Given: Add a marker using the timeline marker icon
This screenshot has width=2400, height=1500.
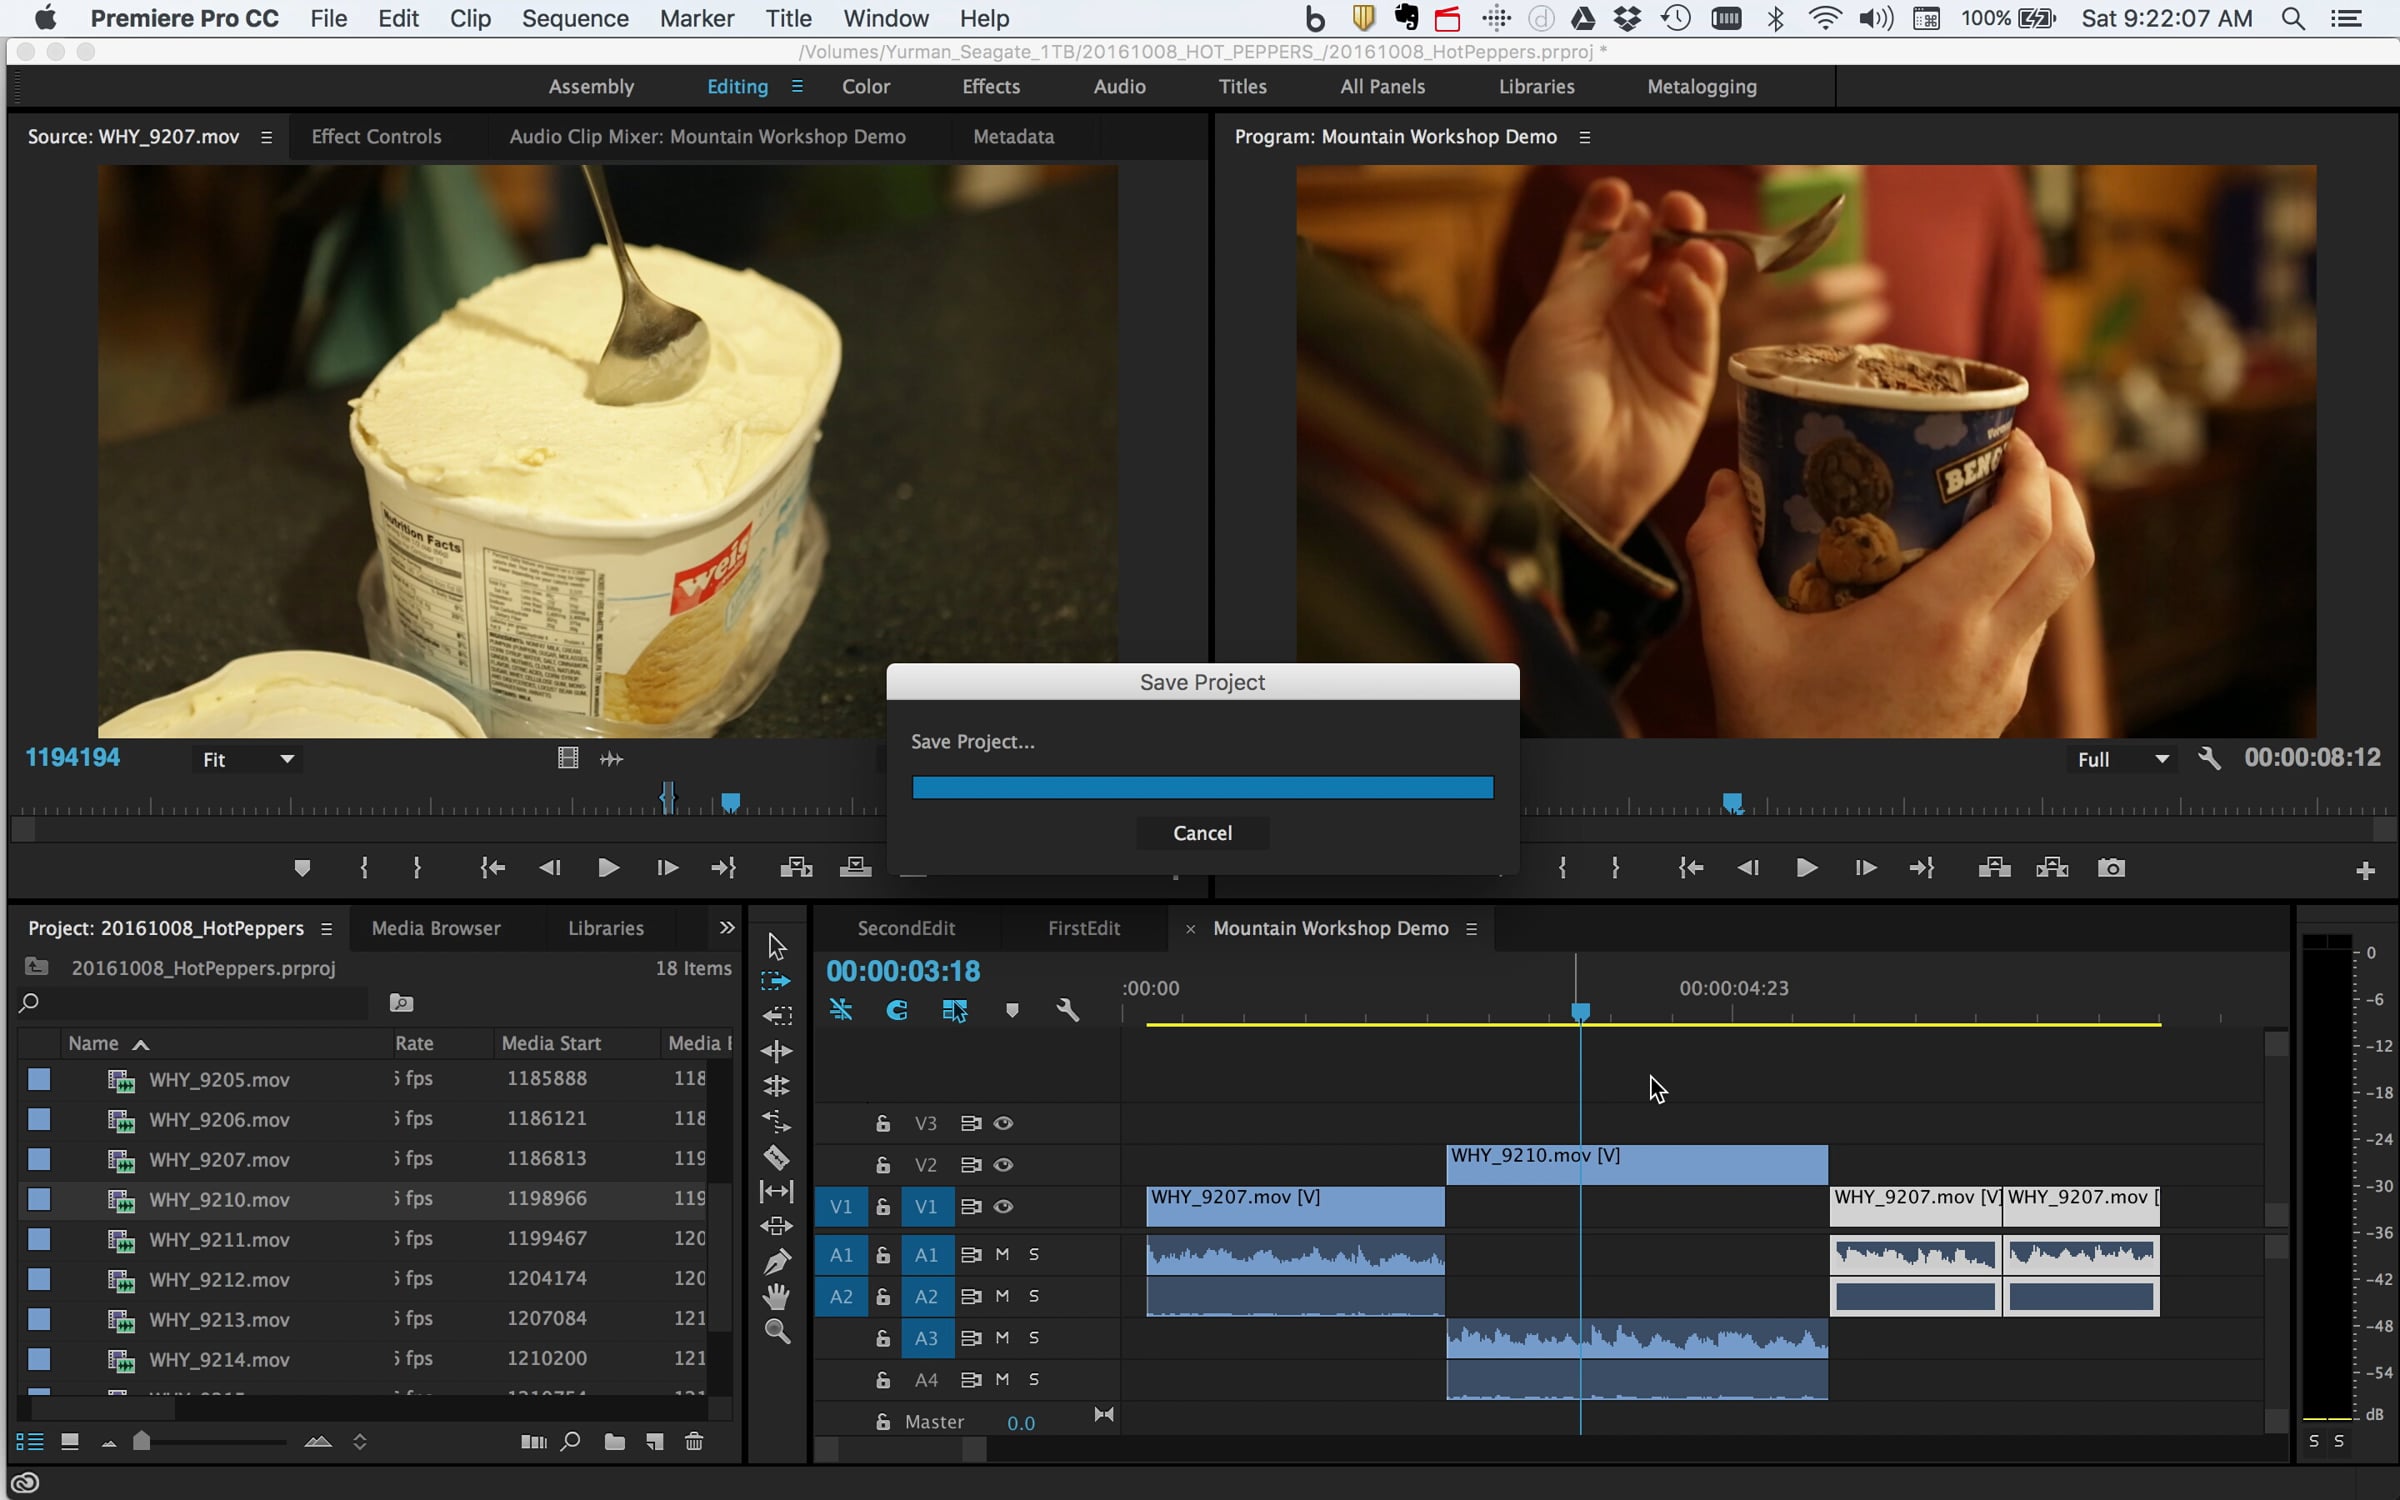Looking at the screenshot, I should tap(1012, 1010).
